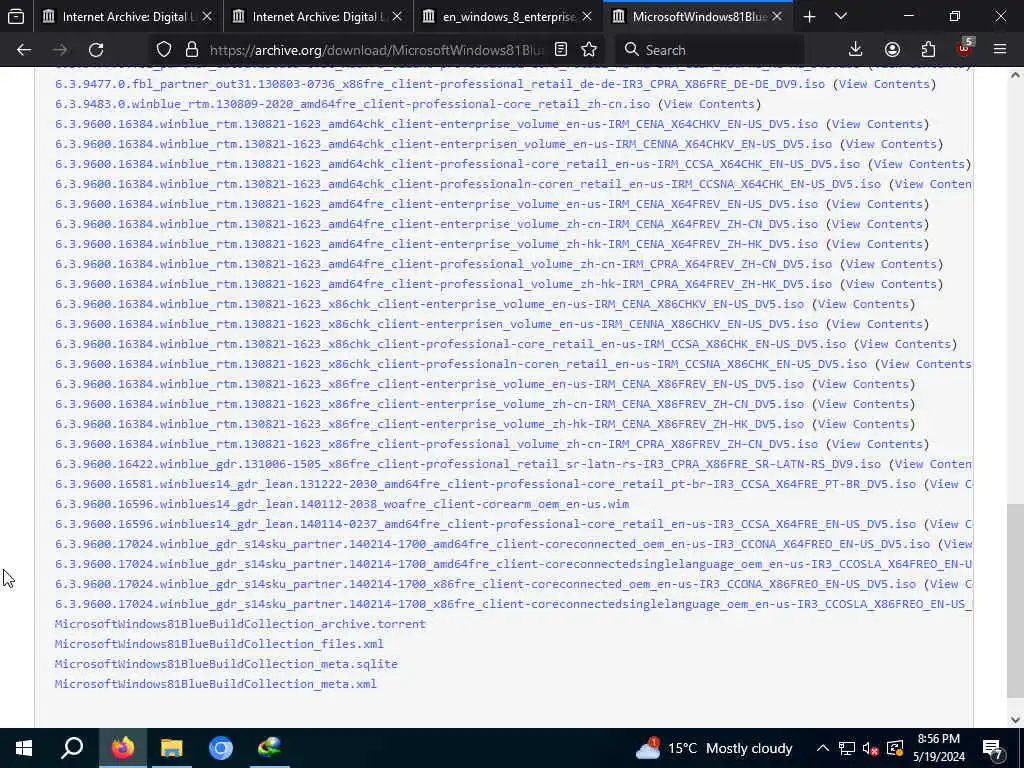
Task: View Contents of amd64fre professional zh-hk iso
Action: point(891,284)
